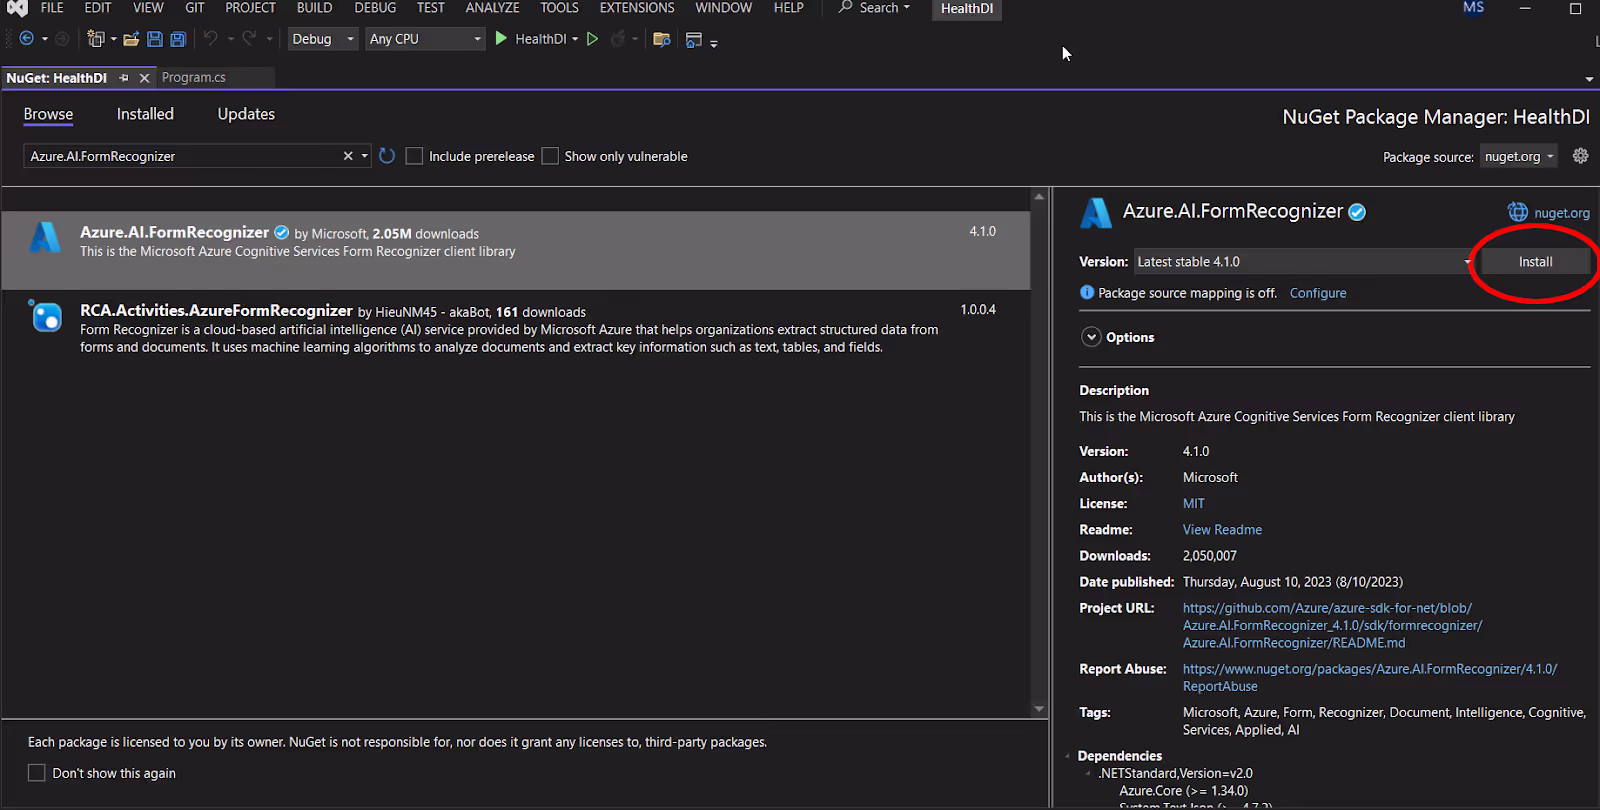The width and height of the screenshot is (1600, 810).
Task: Open the search history dropdown arrow
Action: coord(365,156)
